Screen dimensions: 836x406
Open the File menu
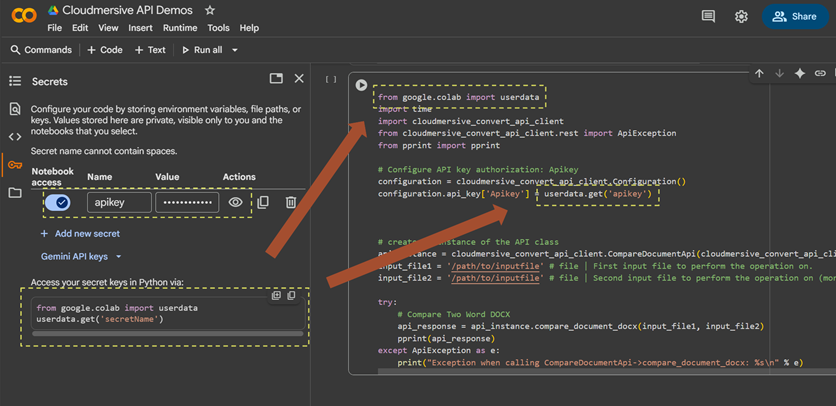tap(54, 28)
